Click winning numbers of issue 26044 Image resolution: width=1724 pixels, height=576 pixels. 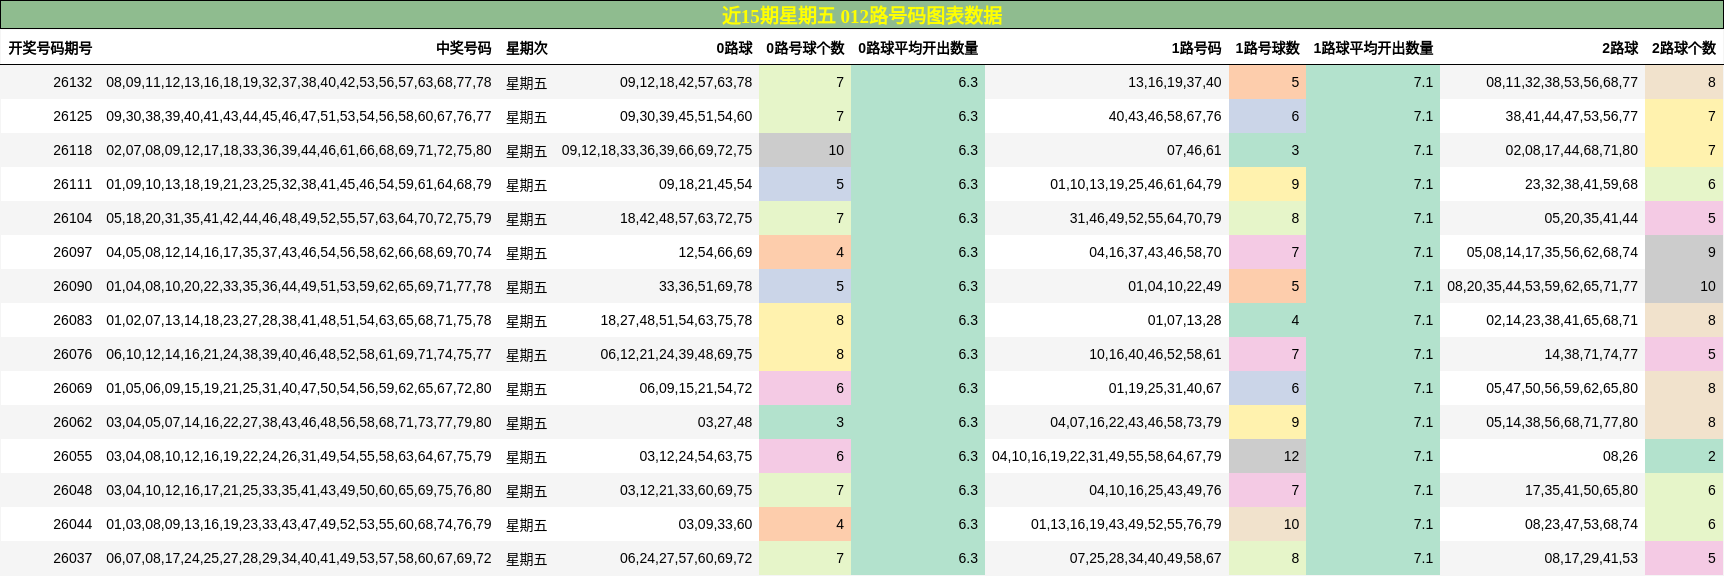click(x=299, y=524)
